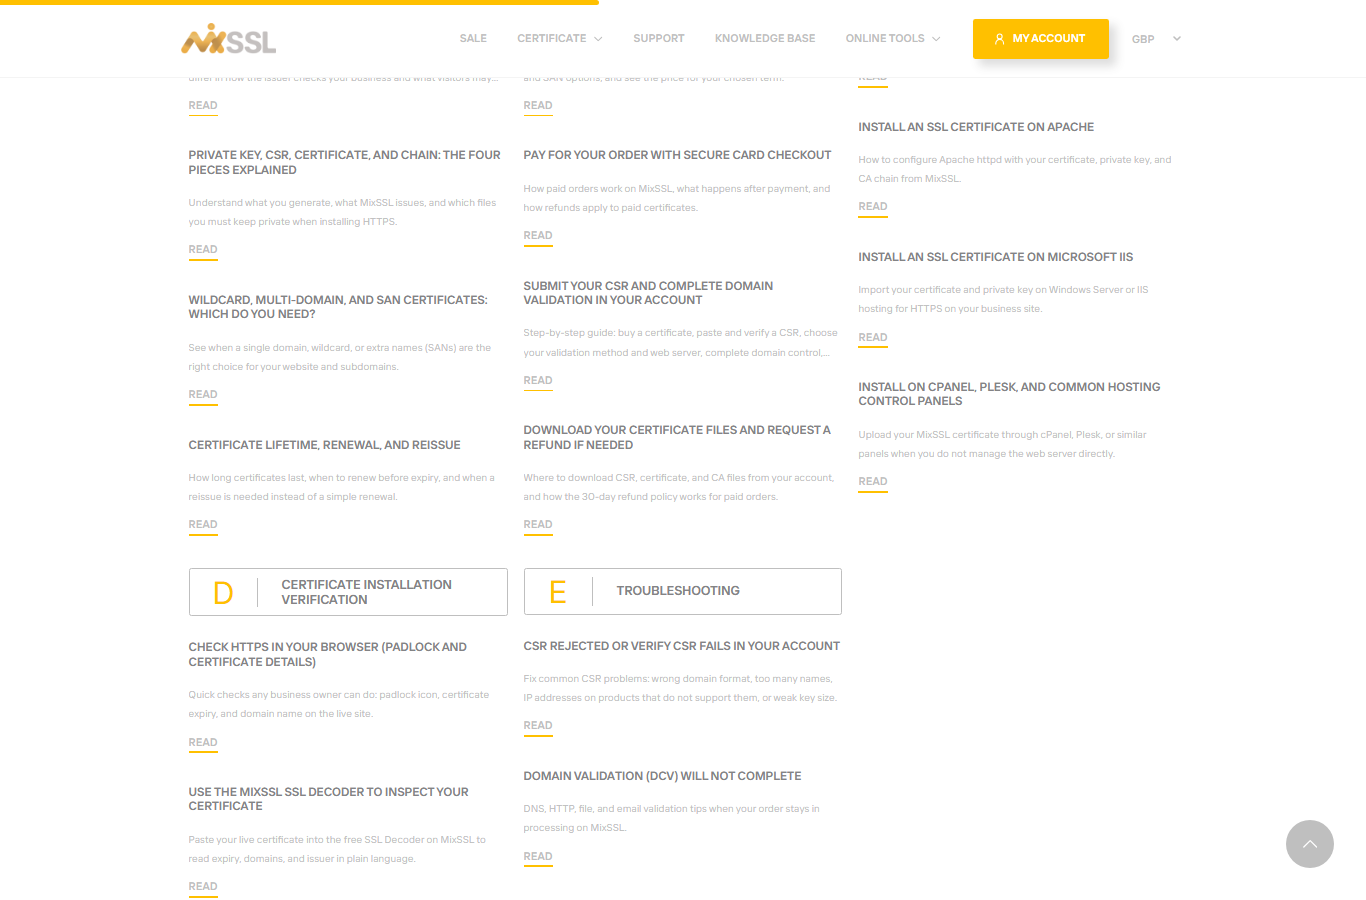Open Pay For Your Order With Secure Card Checkout
The width and height of the screenshot is (1366, 900).
click(x=677, y=155)
